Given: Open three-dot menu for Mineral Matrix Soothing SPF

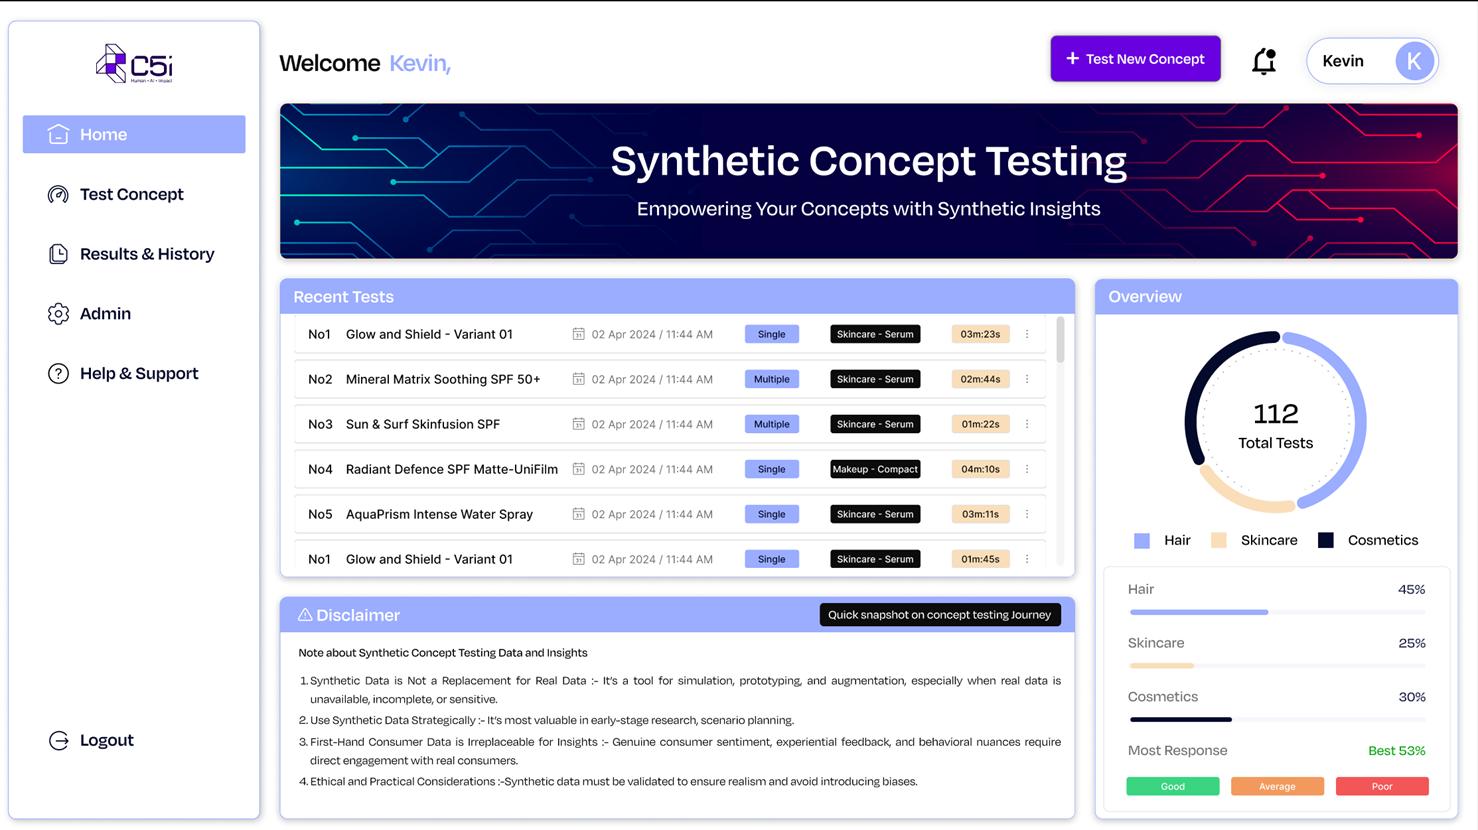Looking at the screenshot, I should (1027, 379).
